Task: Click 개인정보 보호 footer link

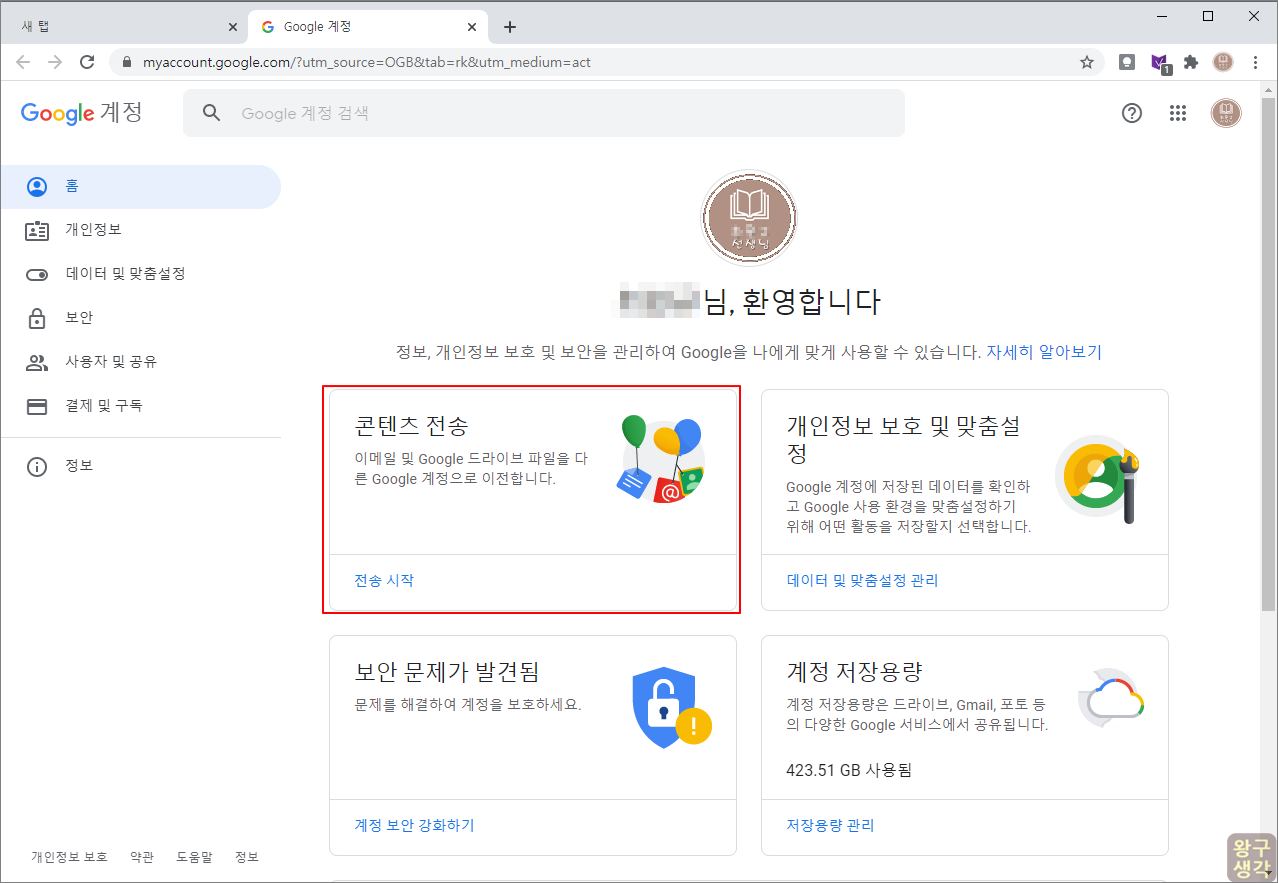Action: coord(69,857)
